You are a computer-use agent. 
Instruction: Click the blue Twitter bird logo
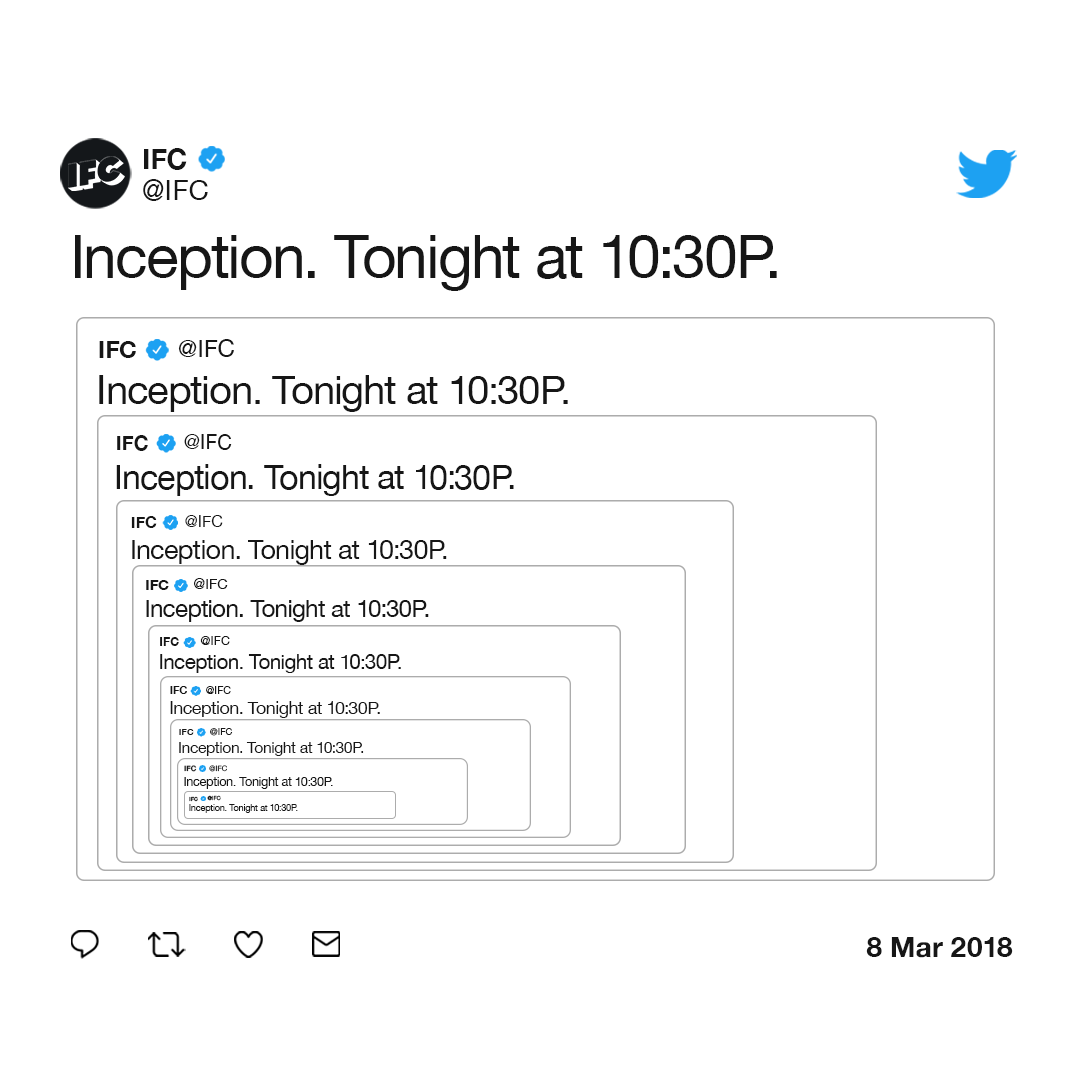[986, 174]
